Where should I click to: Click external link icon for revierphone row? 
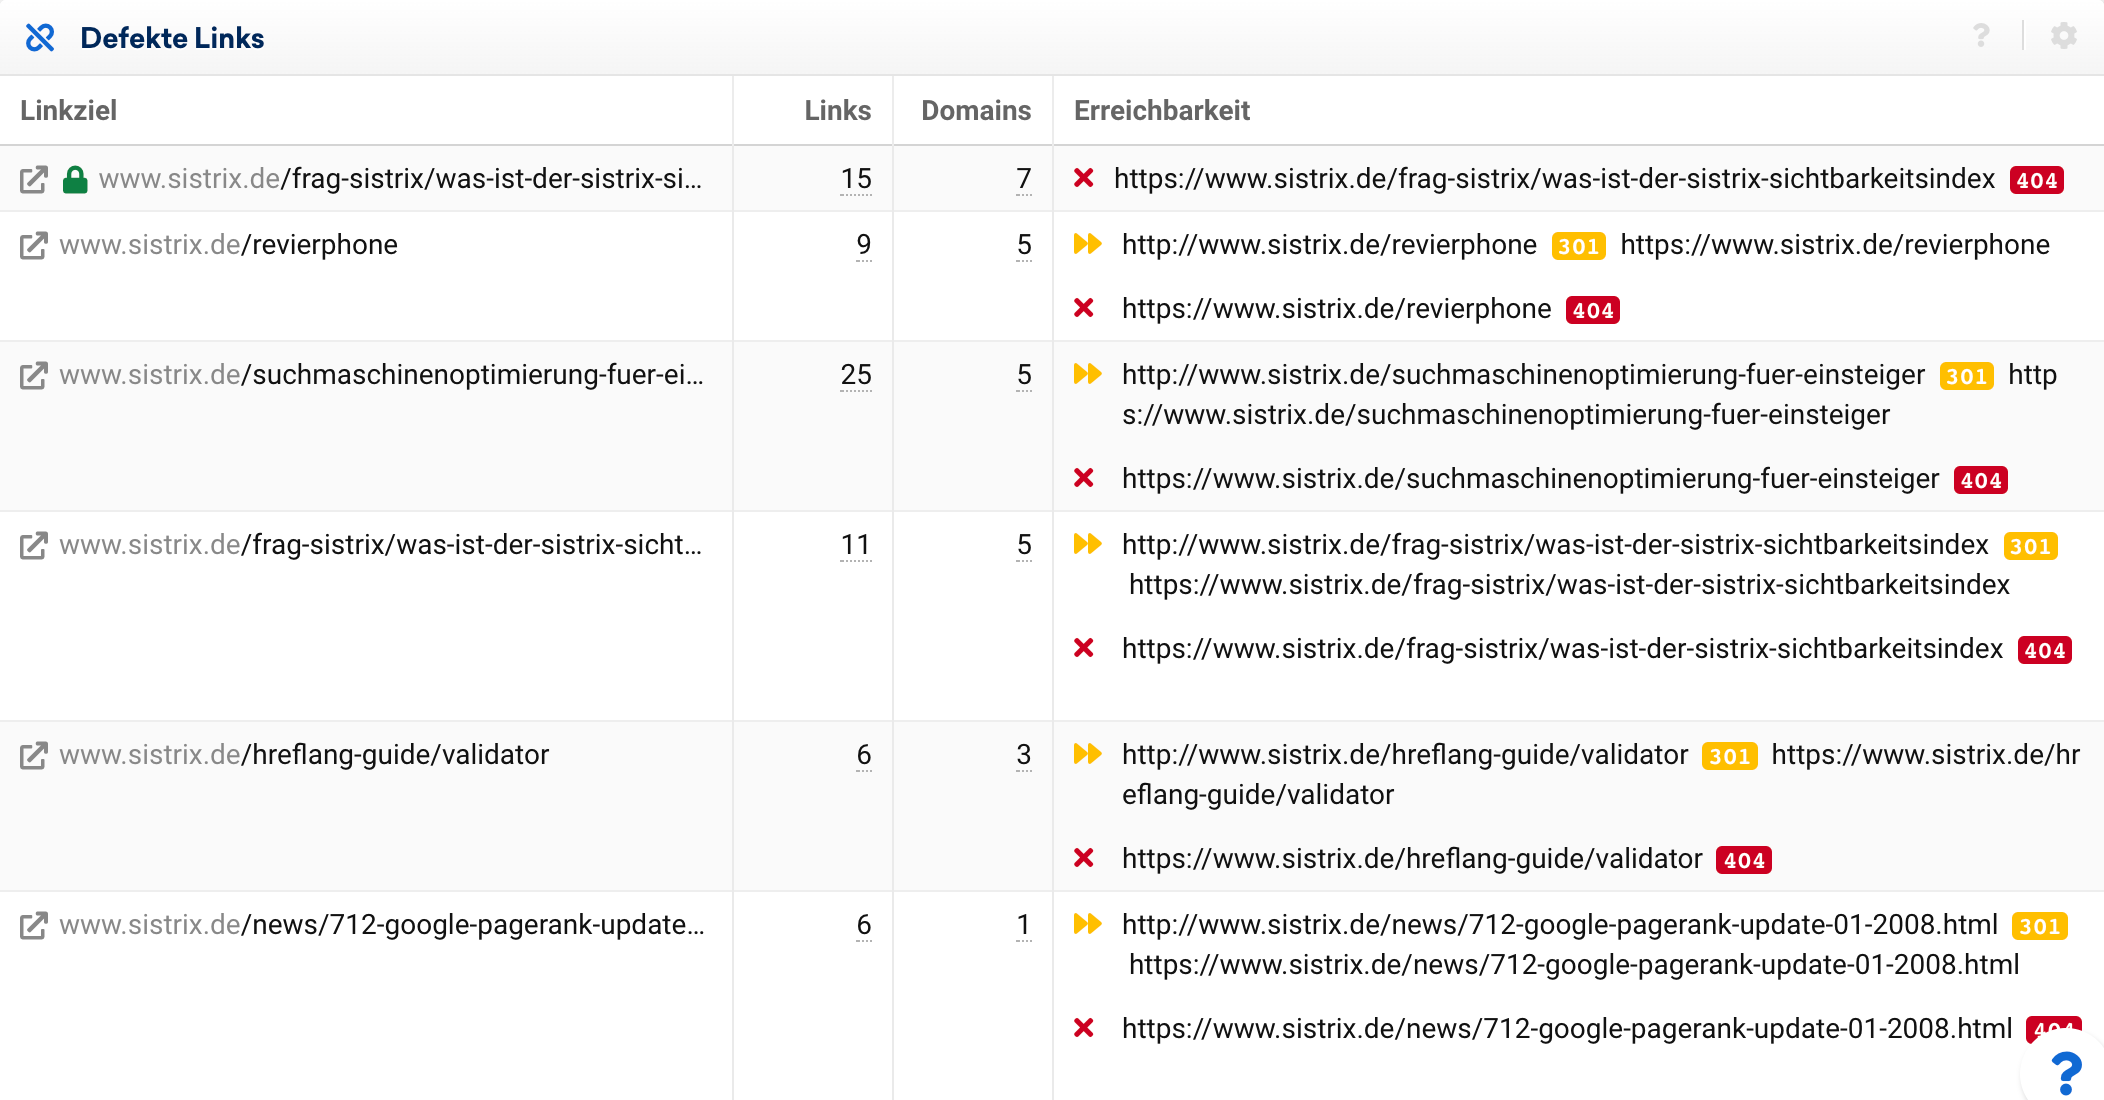34,245
